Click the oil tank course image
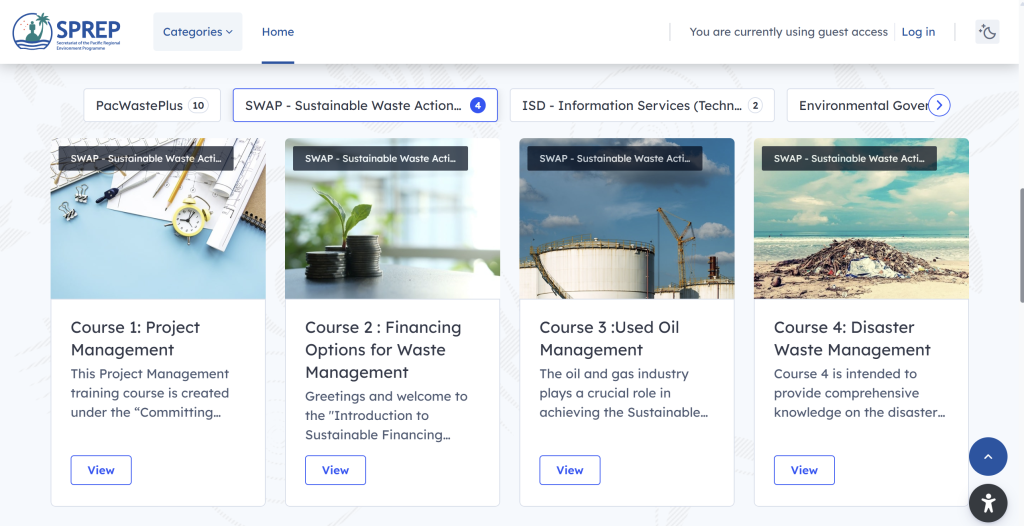 pos(627,230)
